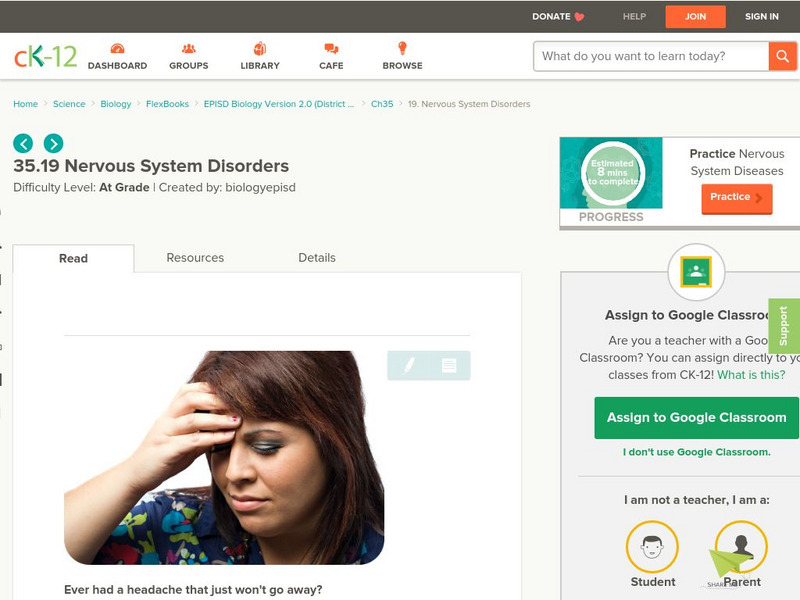
Task: Click the orange Practice button
Action: [x=736, y=198]
